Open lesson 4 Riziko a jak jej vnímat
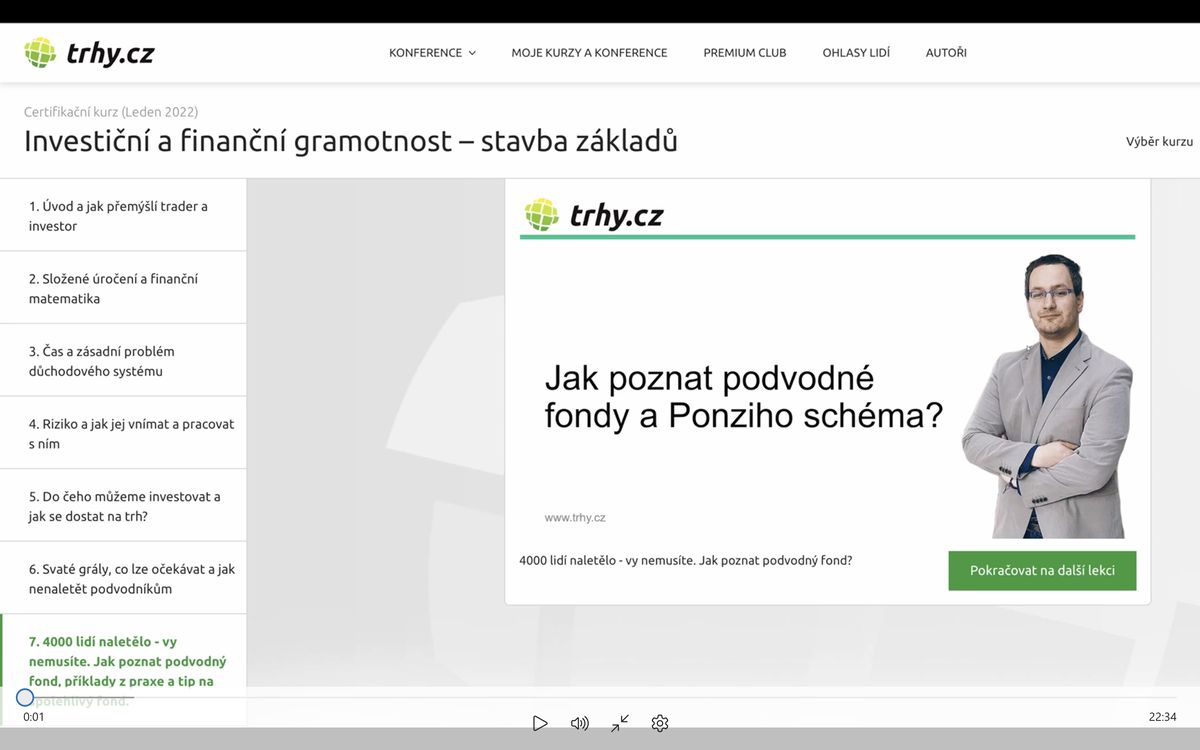The image size is (1200, 750). point(123,433)
